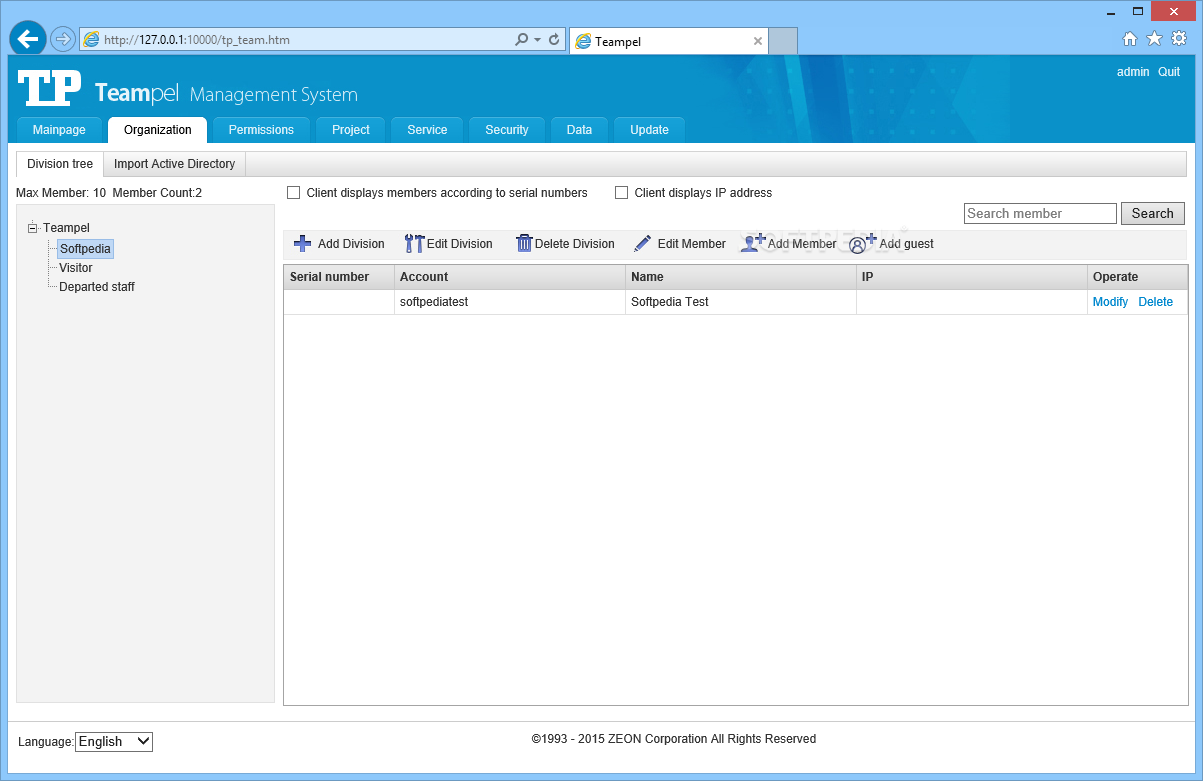This screenshot has width=1203, height=781.
Task: Select Teampel root tree item
Action: (x=66, y=228)
